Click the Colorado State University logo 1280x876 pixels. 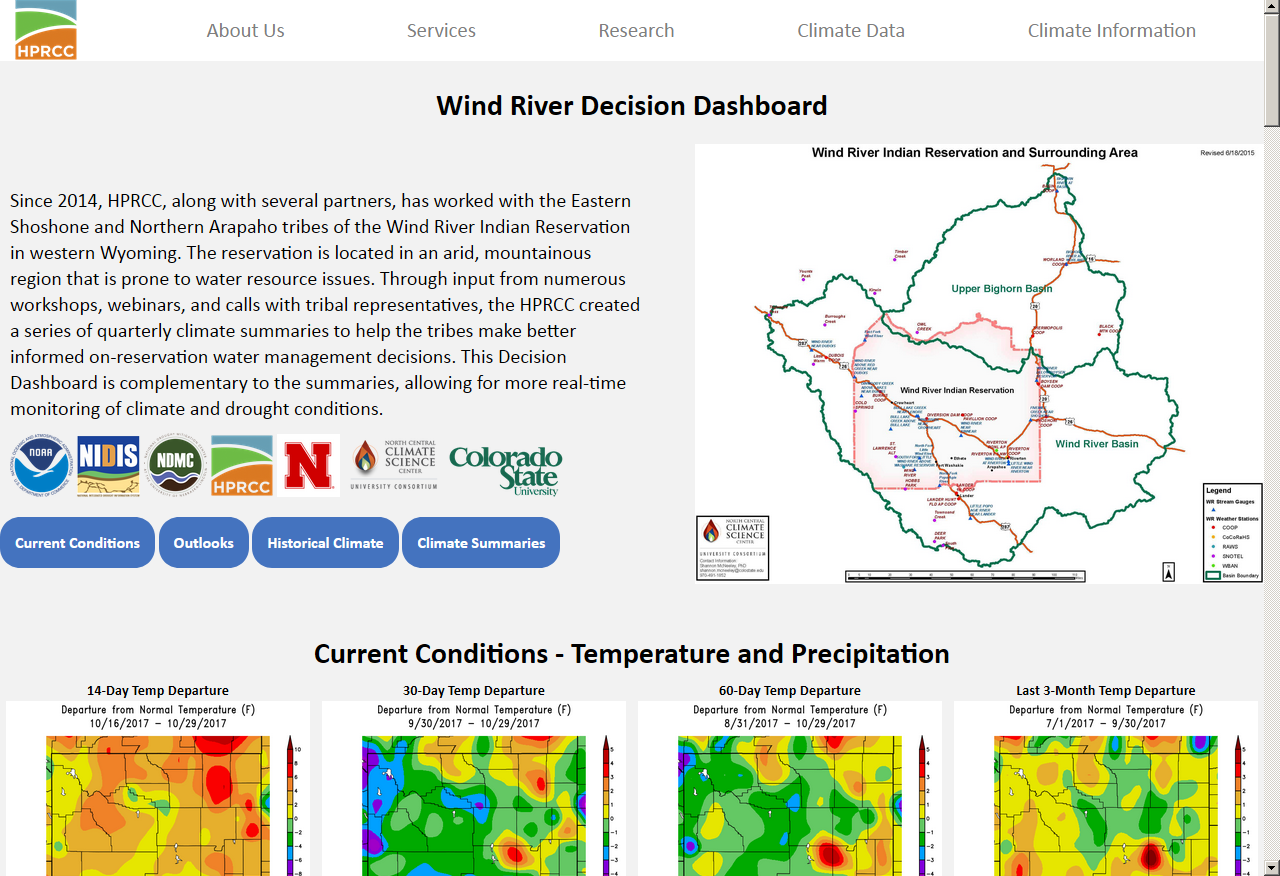pyautogui.click(x=506, y=470)
